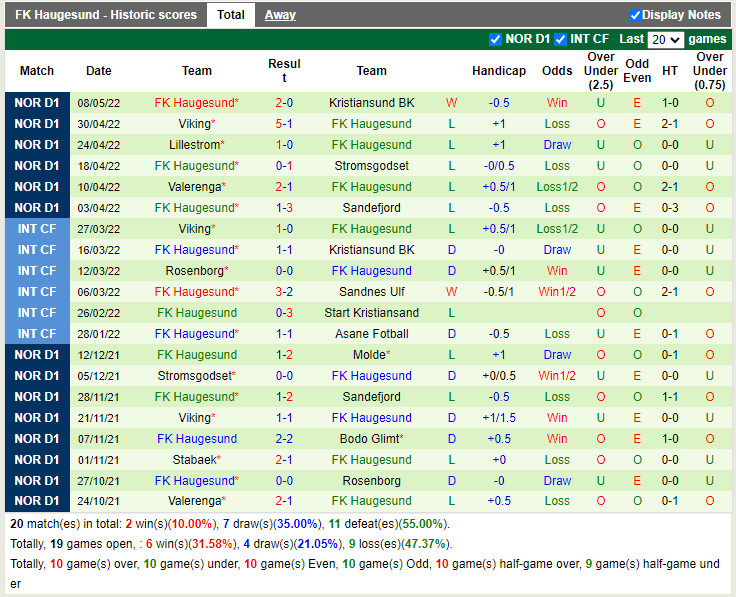Open the Last 20 games dropdown
The width and height of the screenshot is (736, 597).
coord(665,39)
